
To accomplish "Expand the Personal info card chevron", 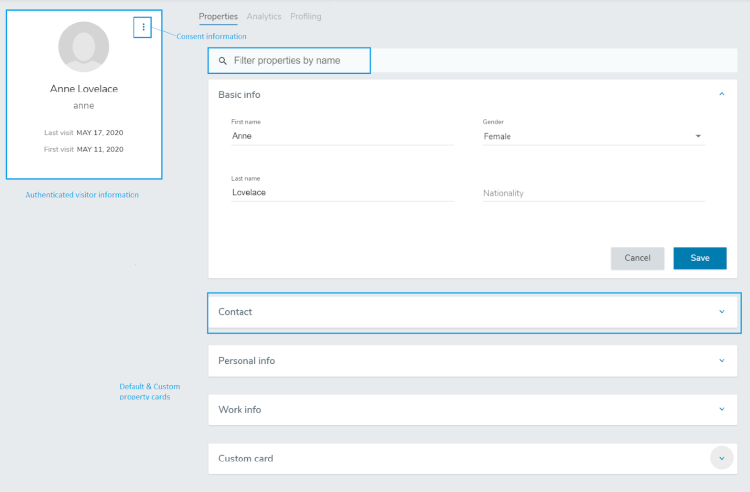I will click(x=721, y=361).
